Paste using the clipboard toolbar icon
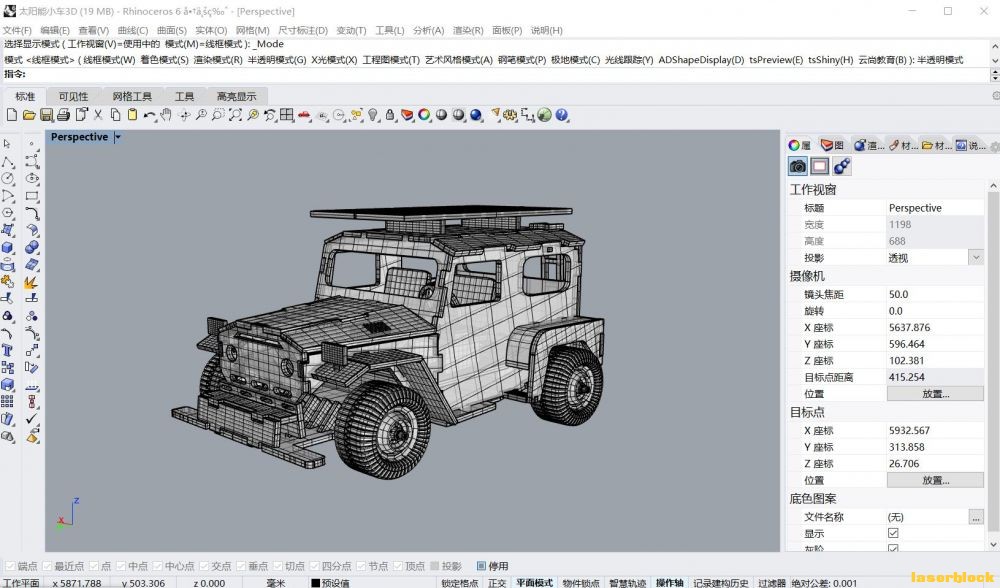 click(133, 115)
